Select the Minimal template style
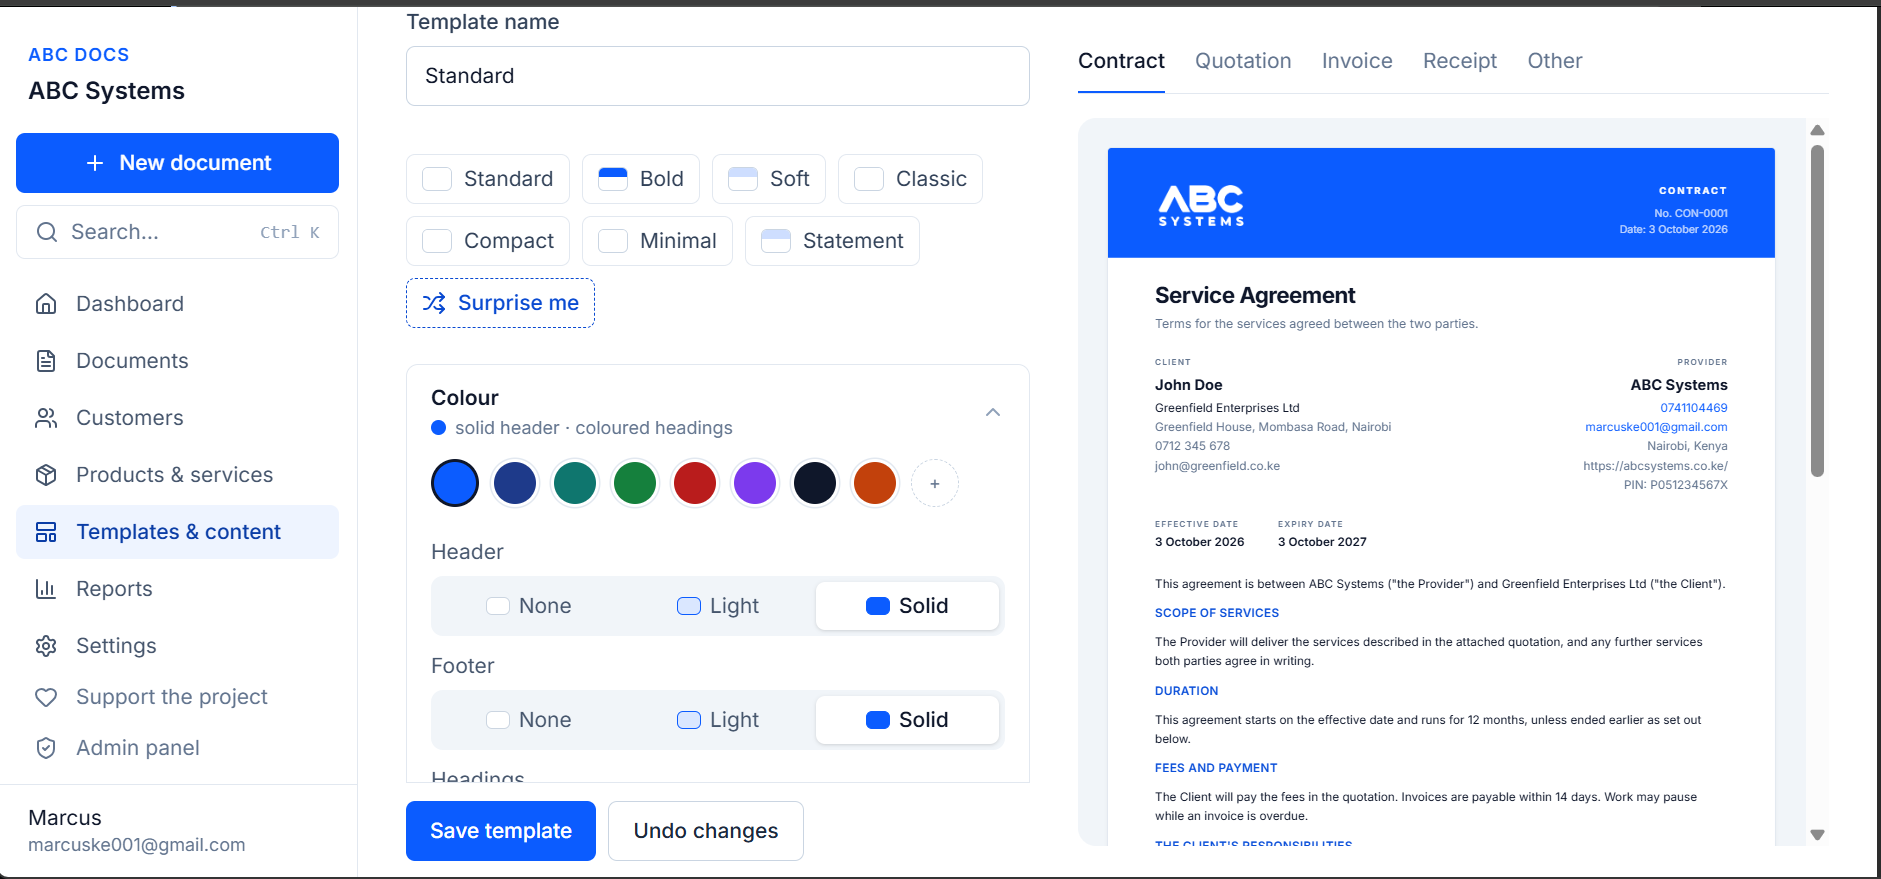Image resolution: width=1881 pixels, height=879 pixels. (657, 241)
